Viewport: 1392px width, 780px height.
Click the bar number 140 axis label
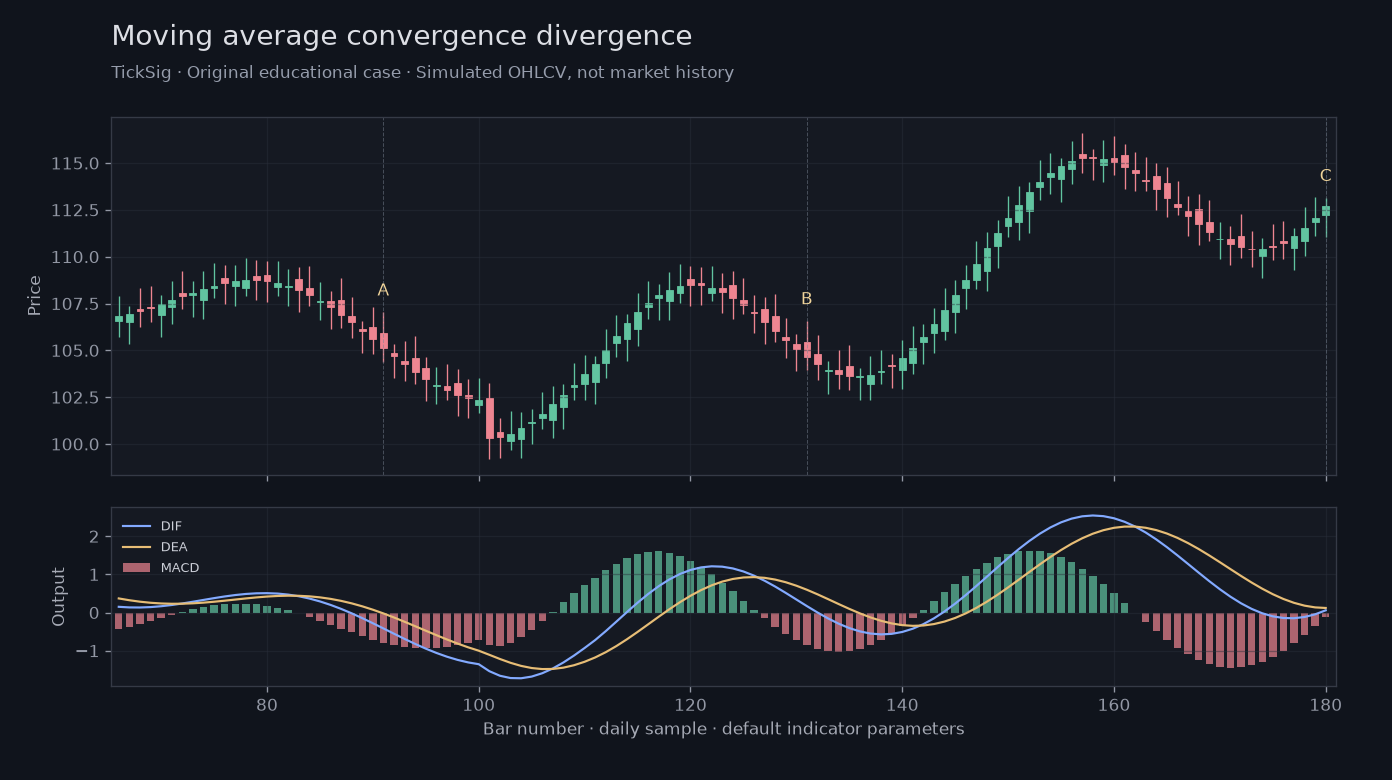902,703
